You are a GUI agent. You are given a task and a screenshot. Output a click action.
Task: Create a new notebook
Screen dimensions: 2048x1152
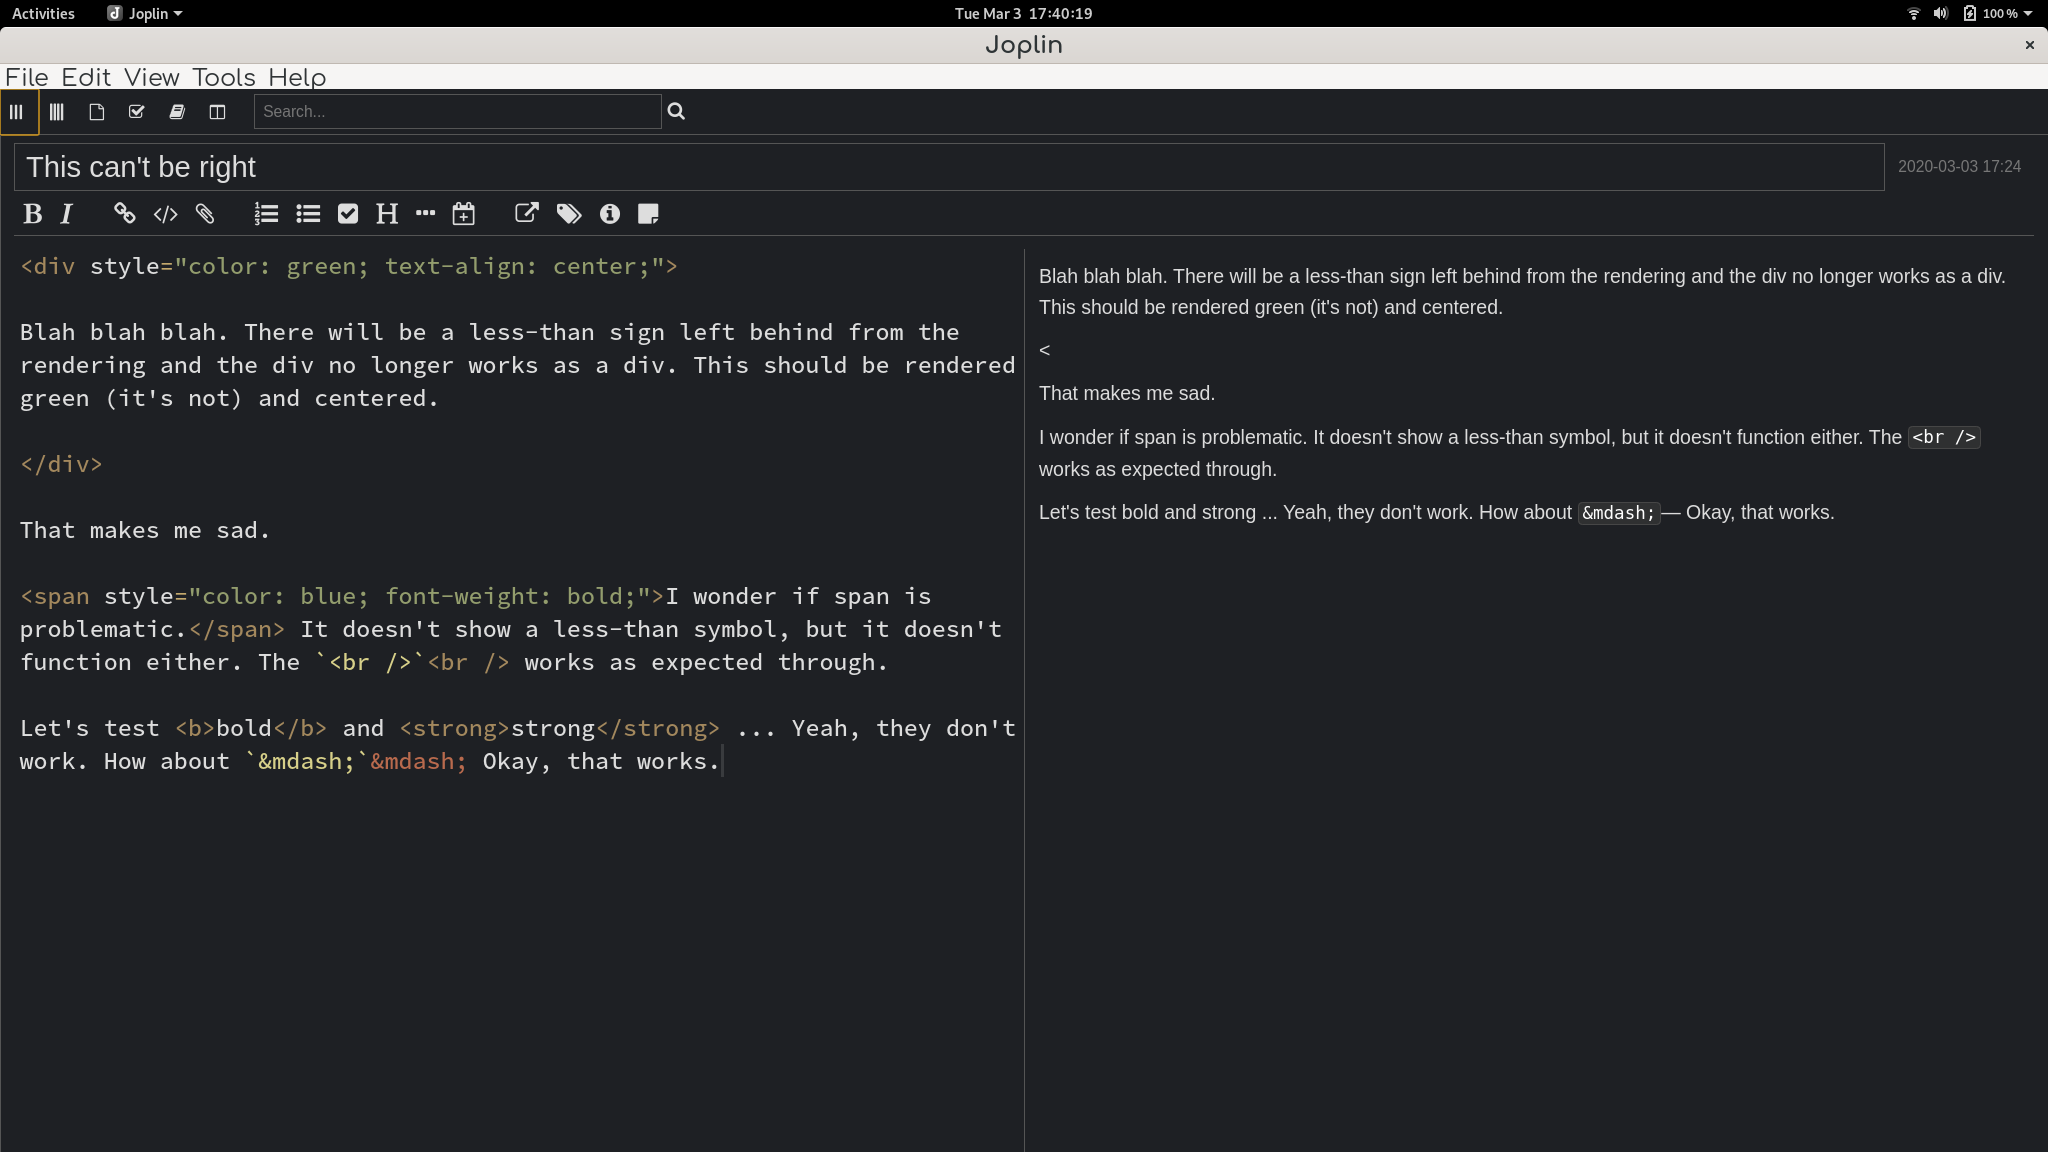point(177,112)
